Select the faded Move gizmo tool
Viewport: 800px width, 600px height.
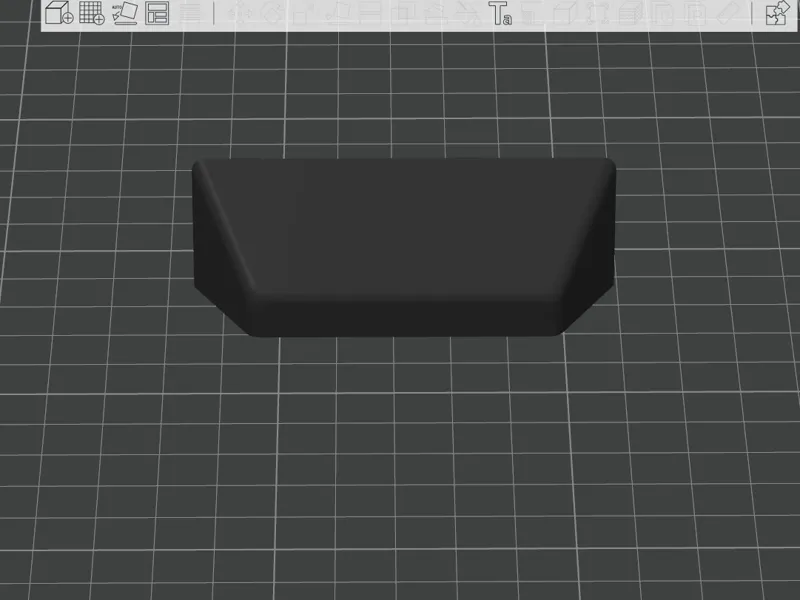[x=239, y=13]
